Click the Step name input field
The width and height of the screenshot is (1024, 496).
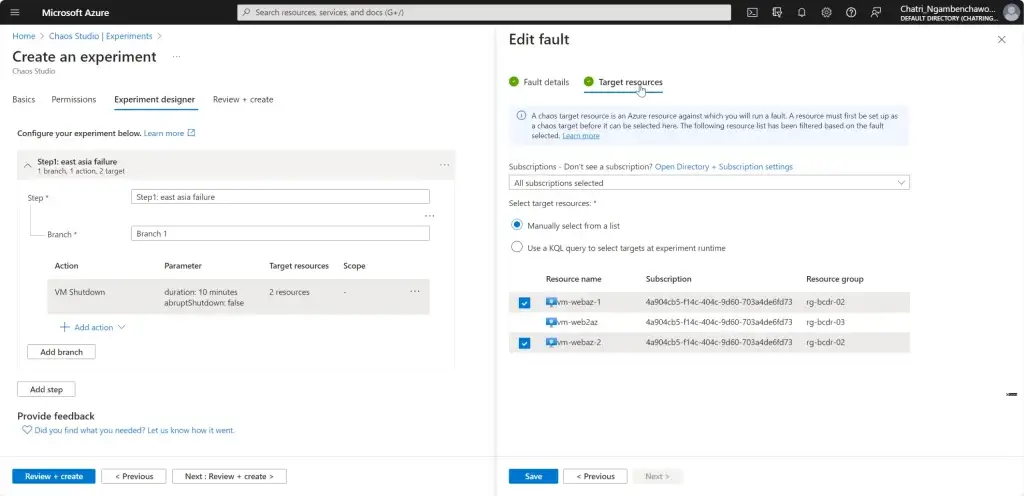[x=280, y=196]
